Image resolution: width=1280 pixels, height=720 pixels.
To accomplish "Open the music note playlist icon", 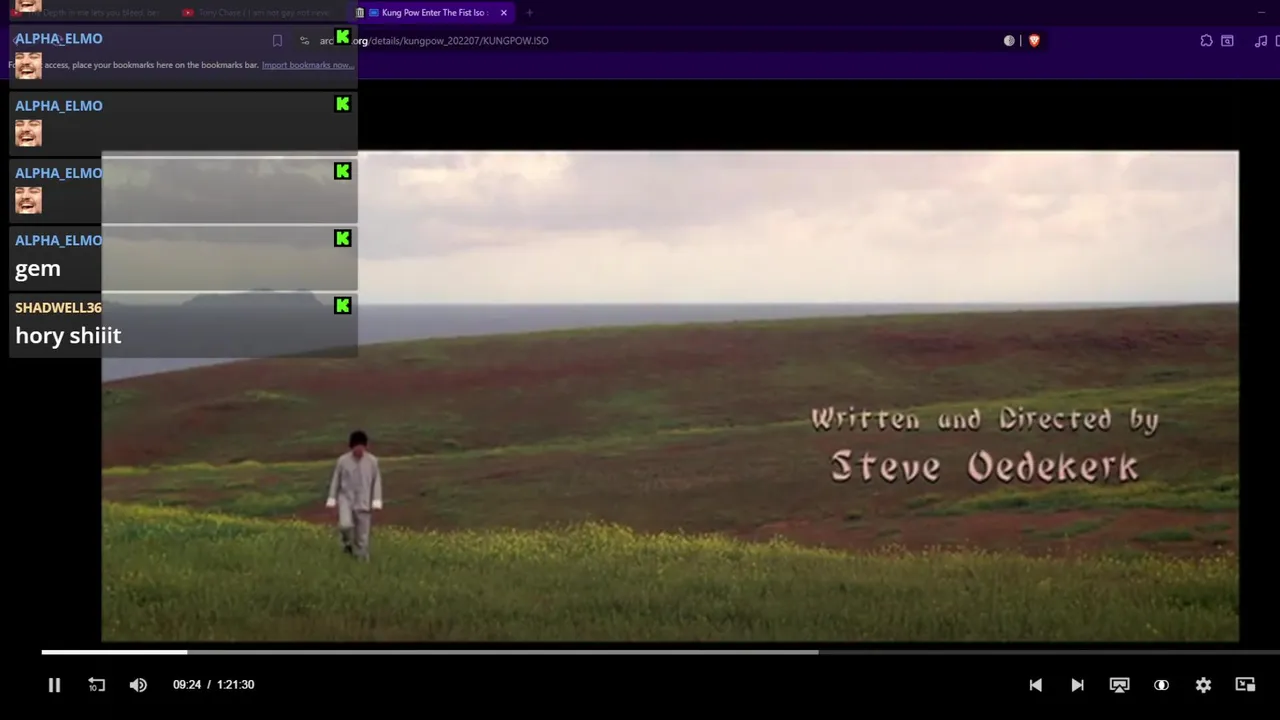I will pos(1260,41).
